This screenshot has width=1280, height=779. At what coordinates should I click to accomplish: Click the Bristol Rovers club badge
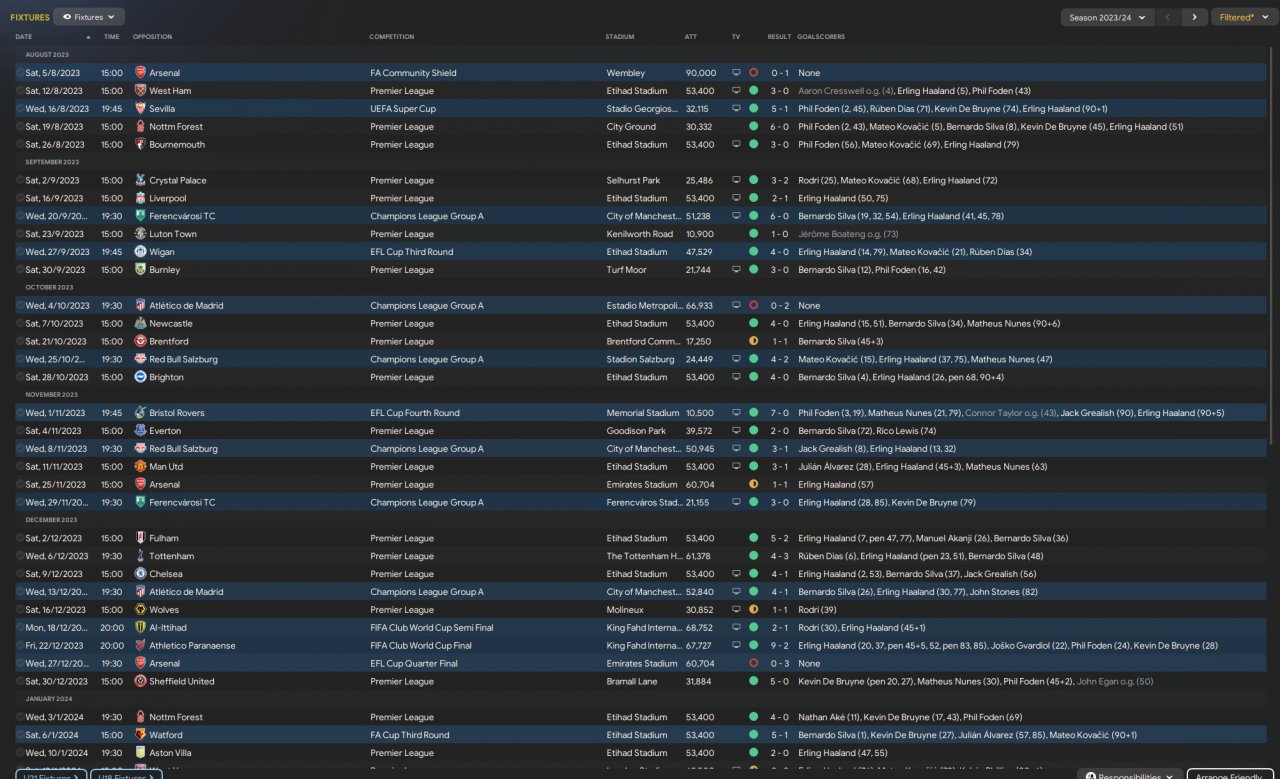(140, 413)
